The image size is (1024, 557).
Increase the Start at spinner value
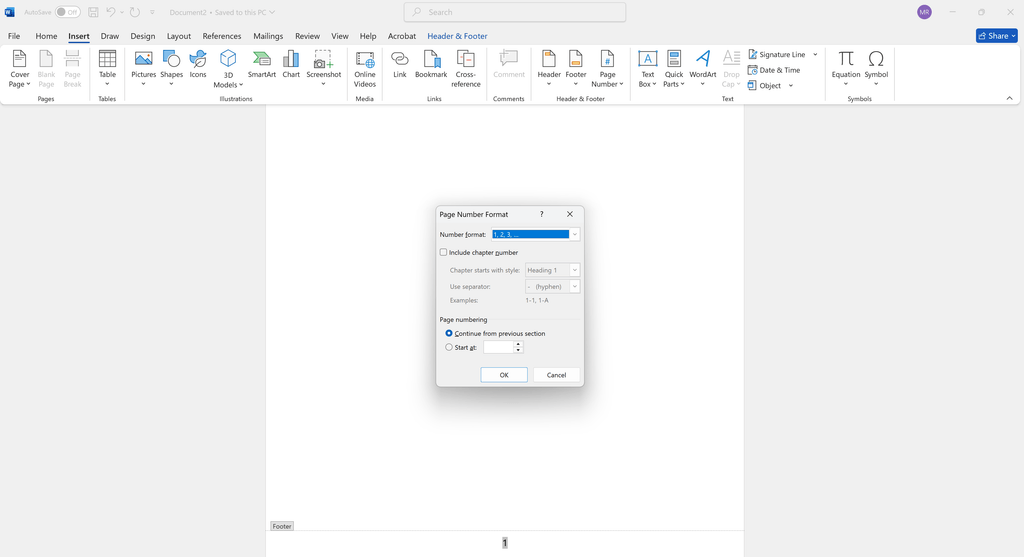(x=519, y=344)
